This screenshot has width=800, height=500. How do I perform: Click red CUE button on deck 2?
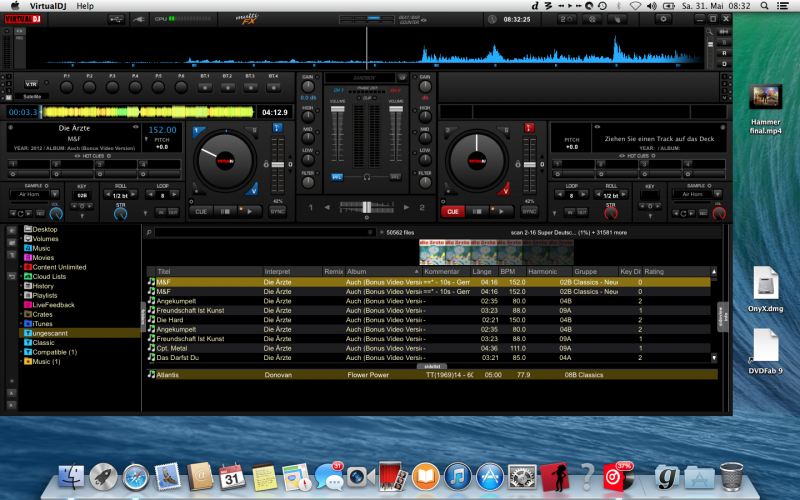point(453,211)
